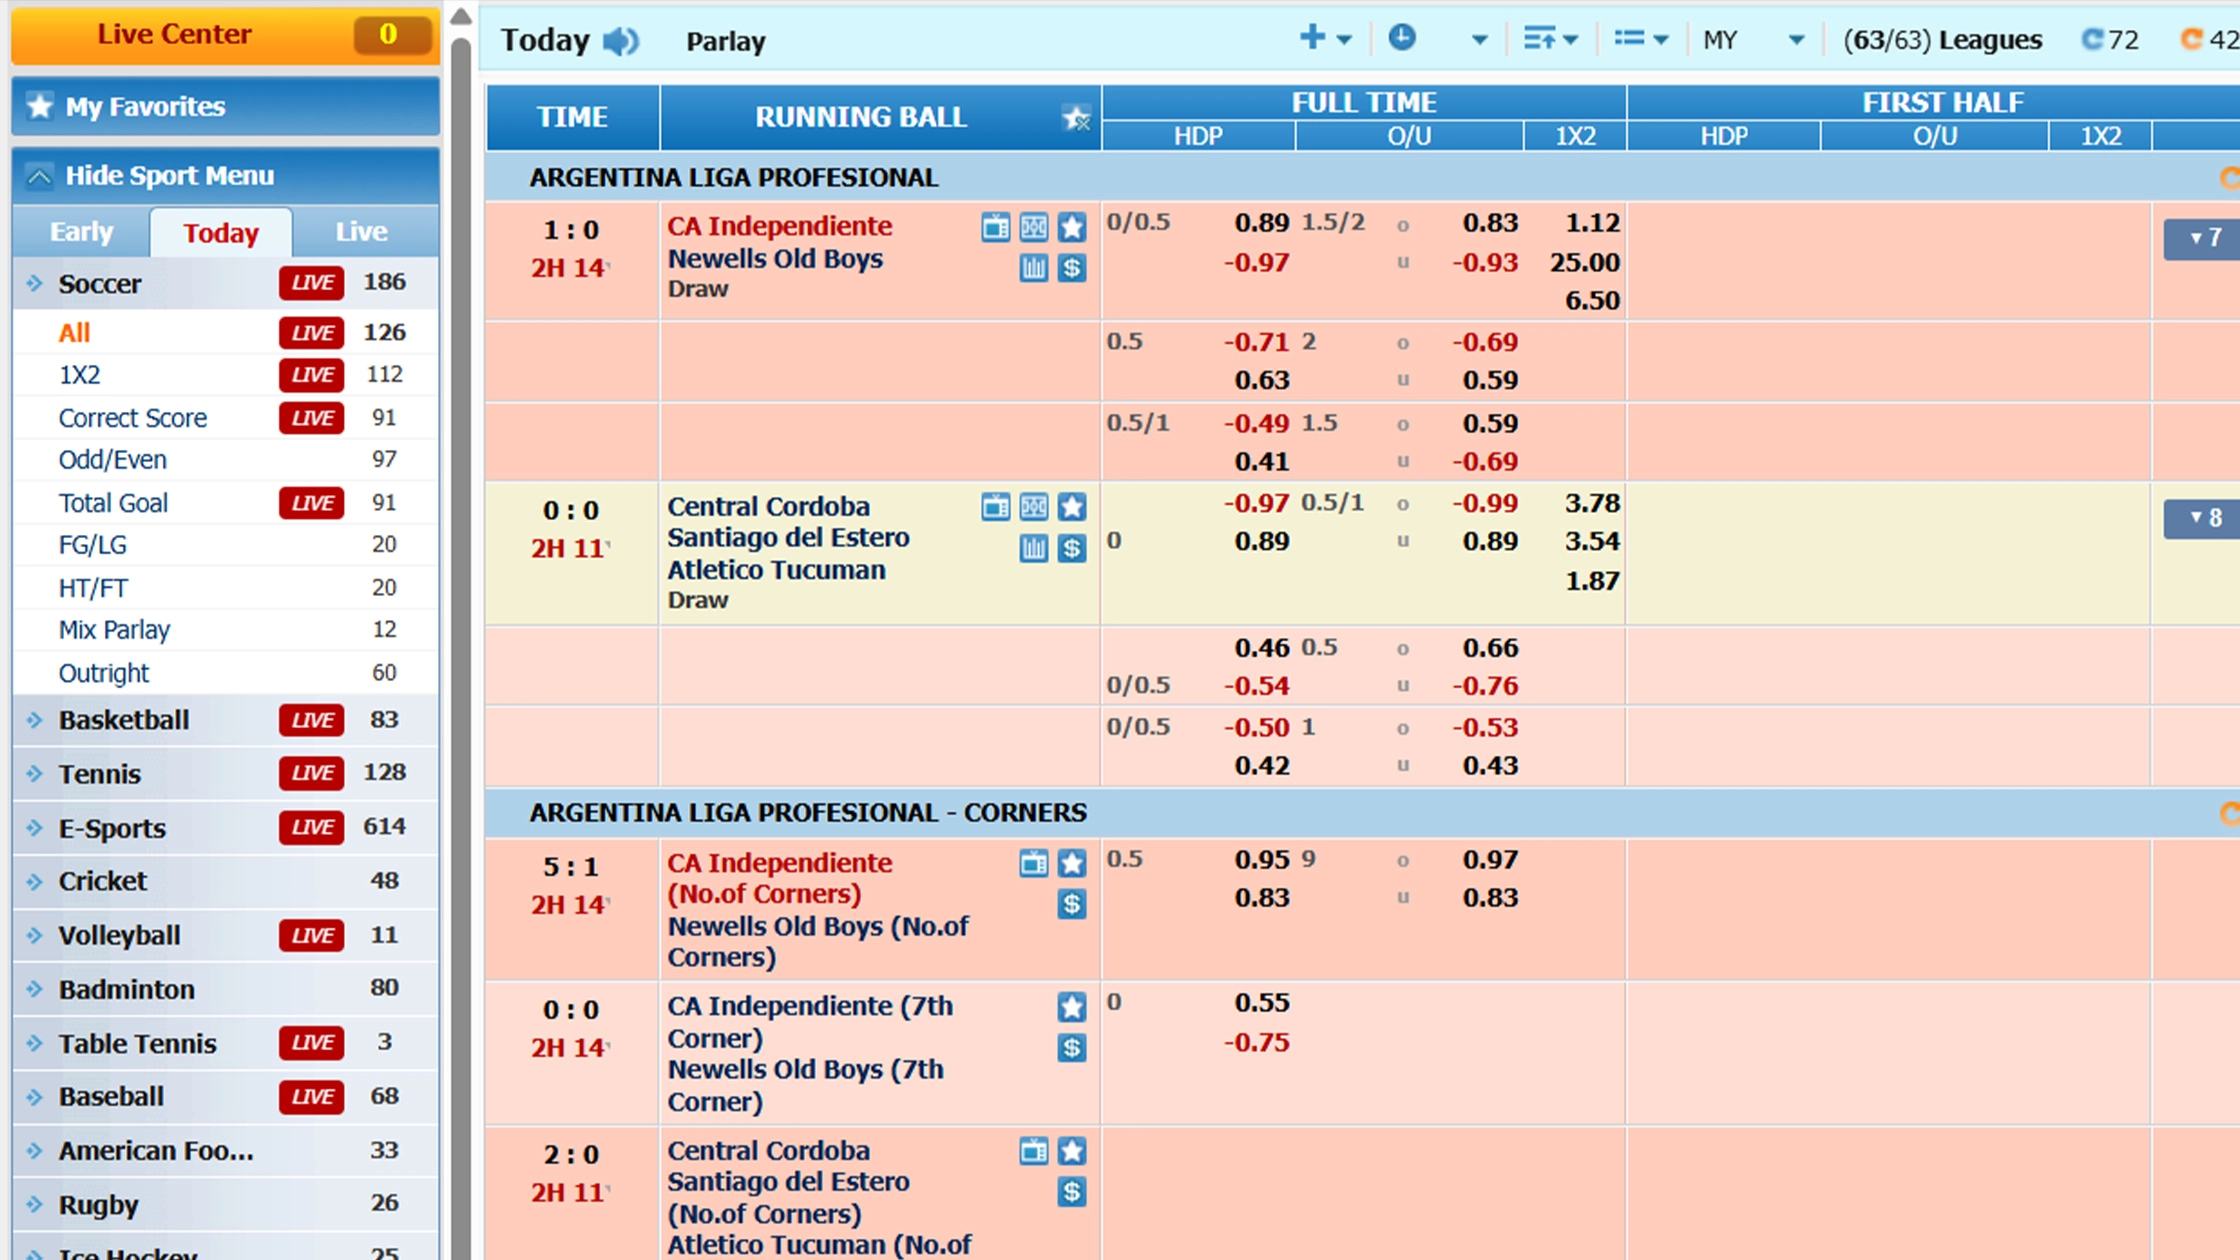The width and height of the screenshot is (2240, 1260).
Task: Open the Badminton sport category
Action: 225,989
